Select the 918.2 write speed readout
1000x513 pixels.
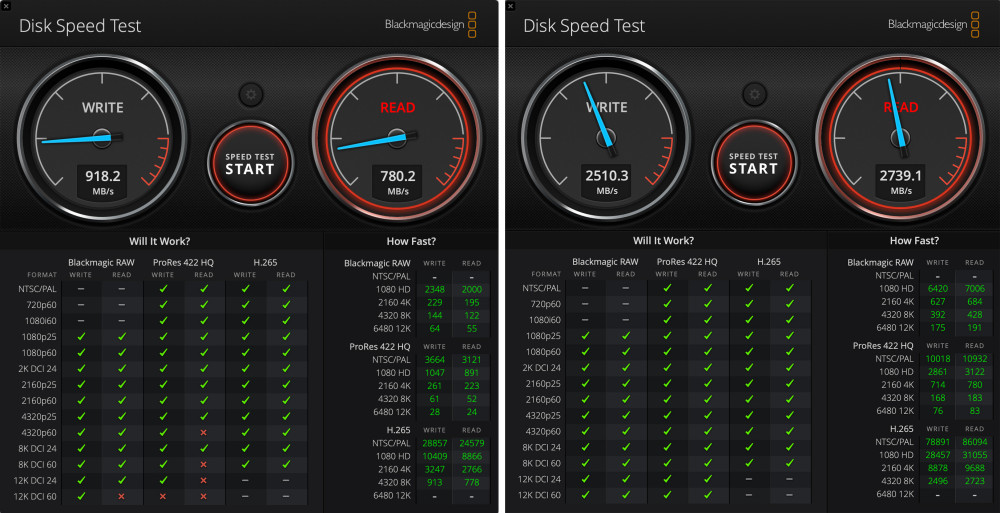pyautogui.click(x=103, y=176)
